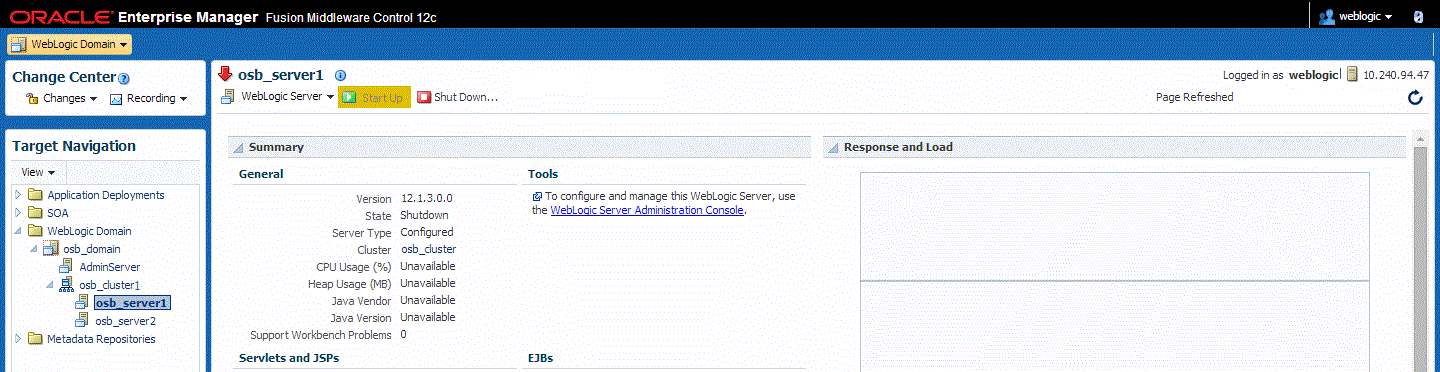
Task: Select AdminServer in the tree
Action: 110,267
